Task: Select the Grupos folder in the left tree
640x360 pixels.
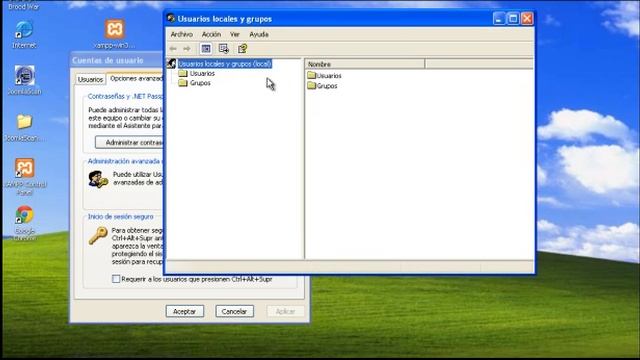Action: pyautogui.click(x=200, y=83)
